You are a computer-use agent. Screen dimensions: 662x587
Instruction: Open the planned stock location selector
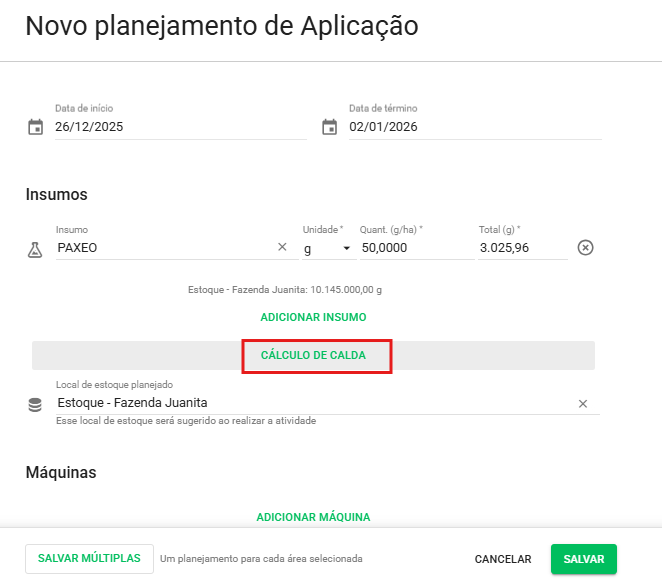pyautogui.click(x=300, y=403)
